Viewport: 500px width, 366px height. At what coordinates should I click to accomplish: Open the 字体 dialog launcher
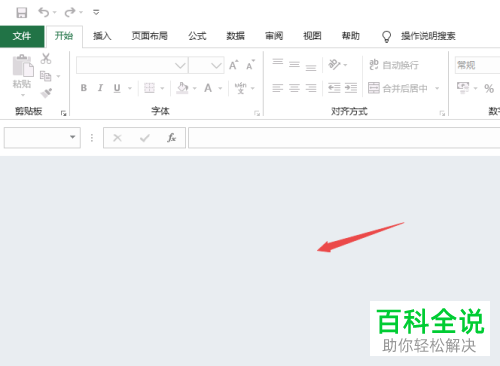[x=257, y=113]
